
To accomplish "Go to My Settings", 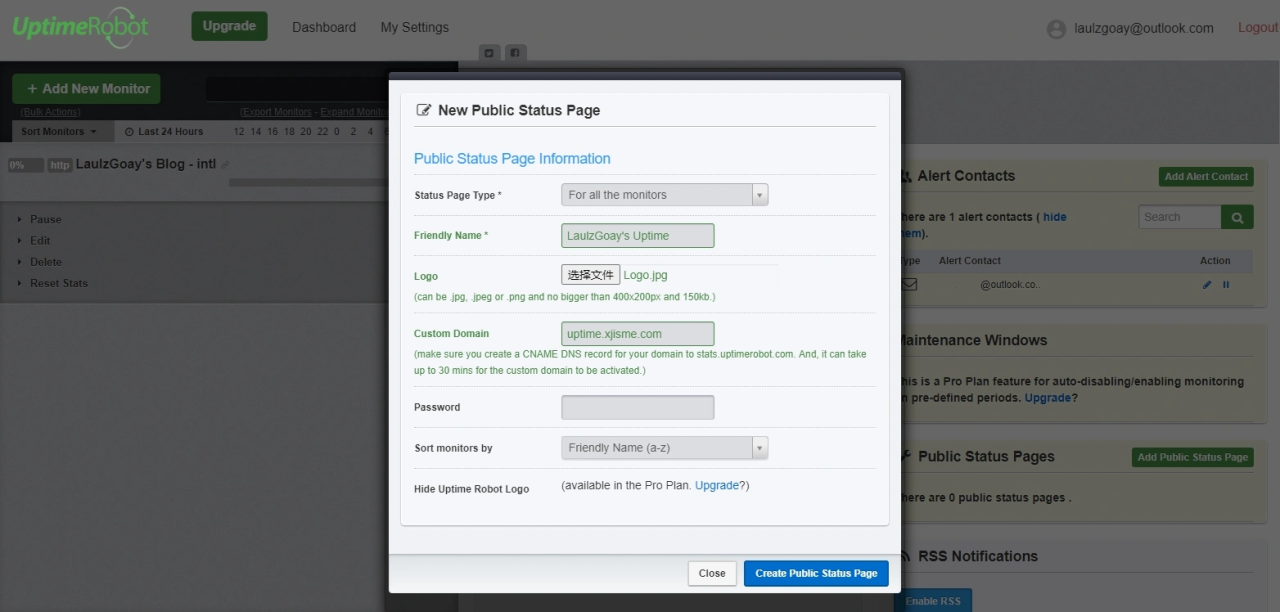I will pos(414,28).
